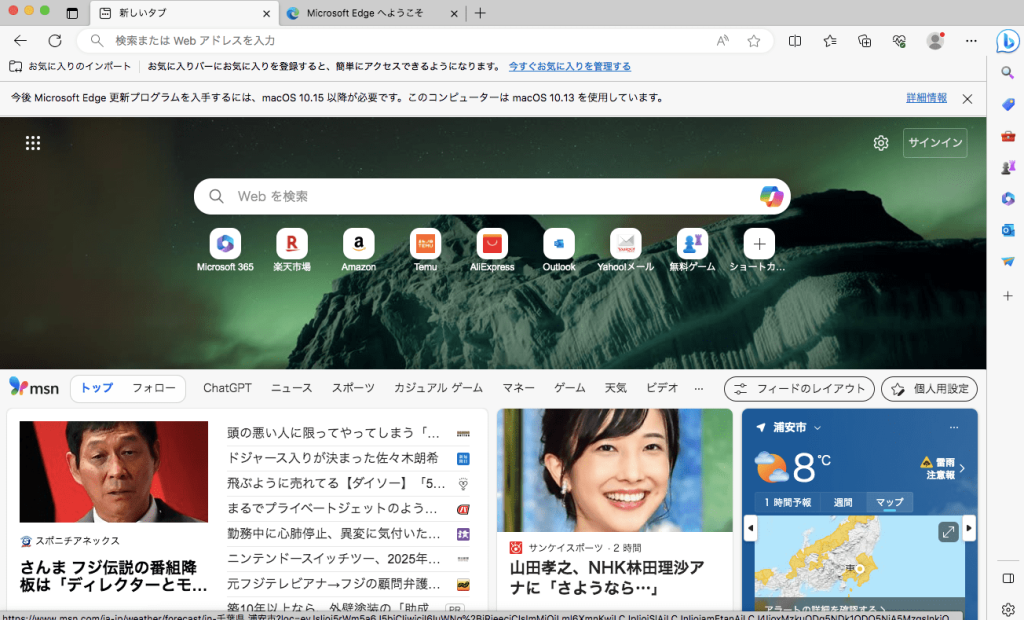Open the sidebar Drop paper plane icon
The width and height of the screenshot is (1024, 620).
(x=1008, y=261)
